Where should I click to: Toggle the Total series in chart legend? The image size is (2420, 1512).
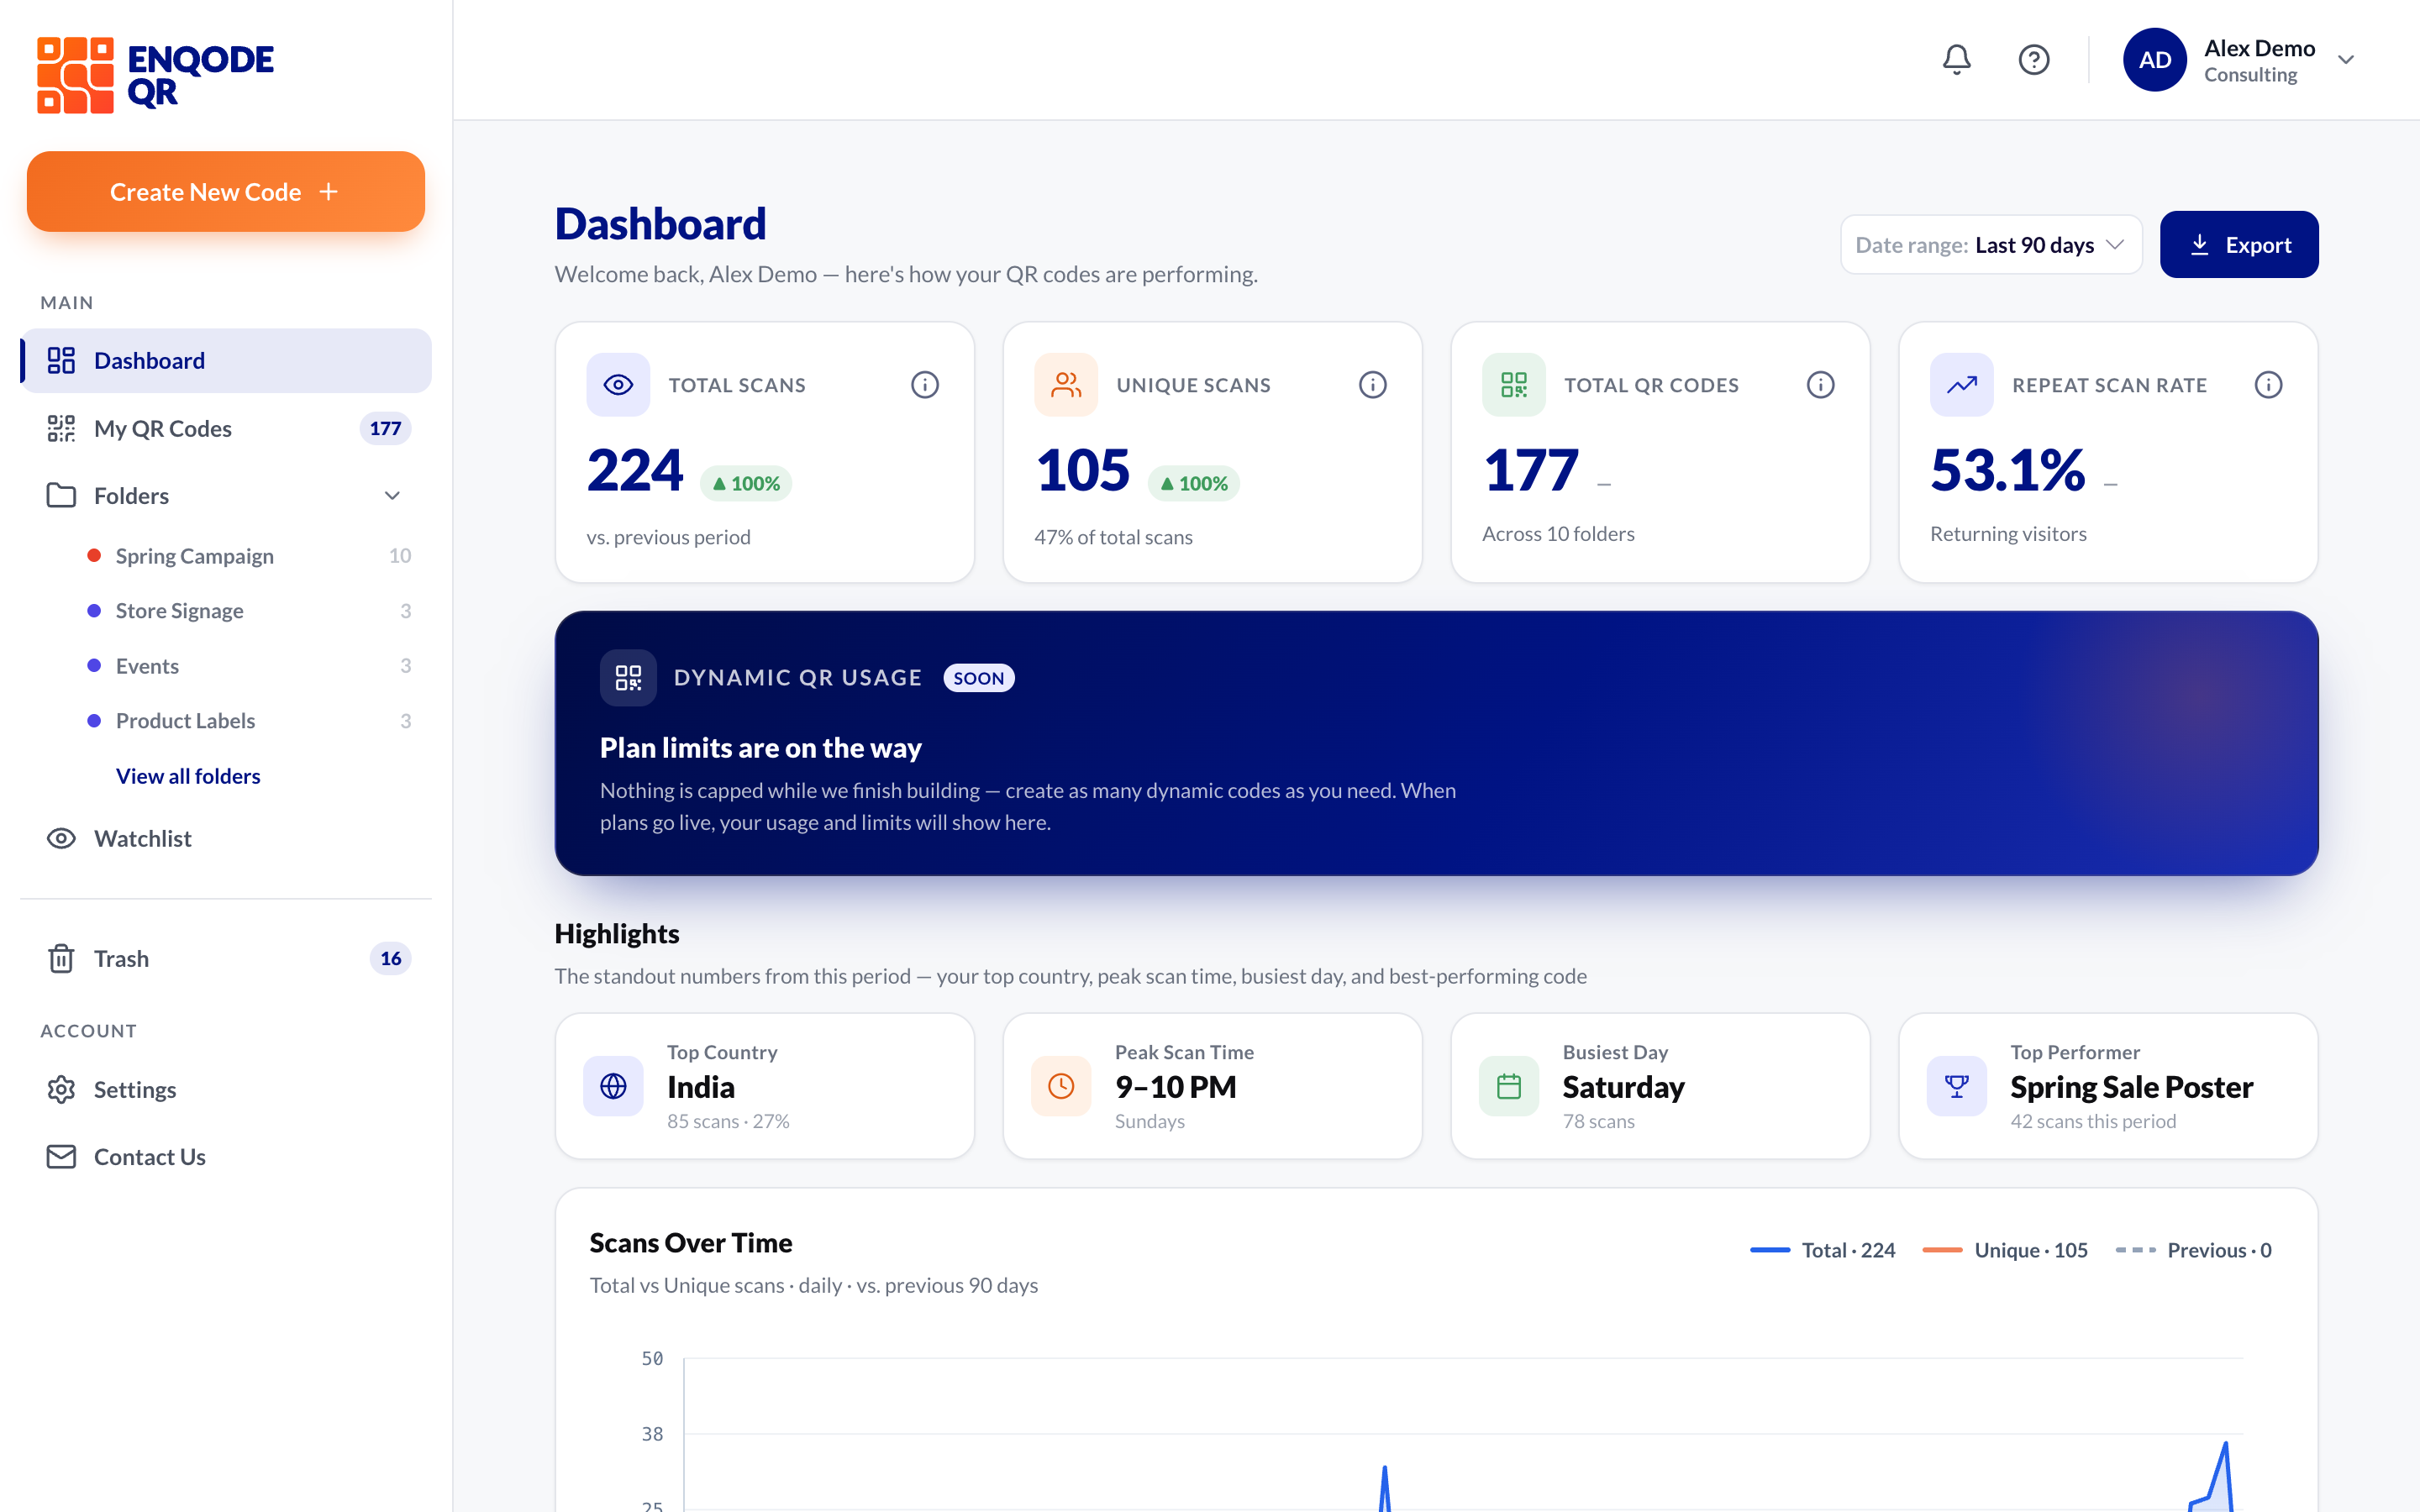(1823, 1250)
